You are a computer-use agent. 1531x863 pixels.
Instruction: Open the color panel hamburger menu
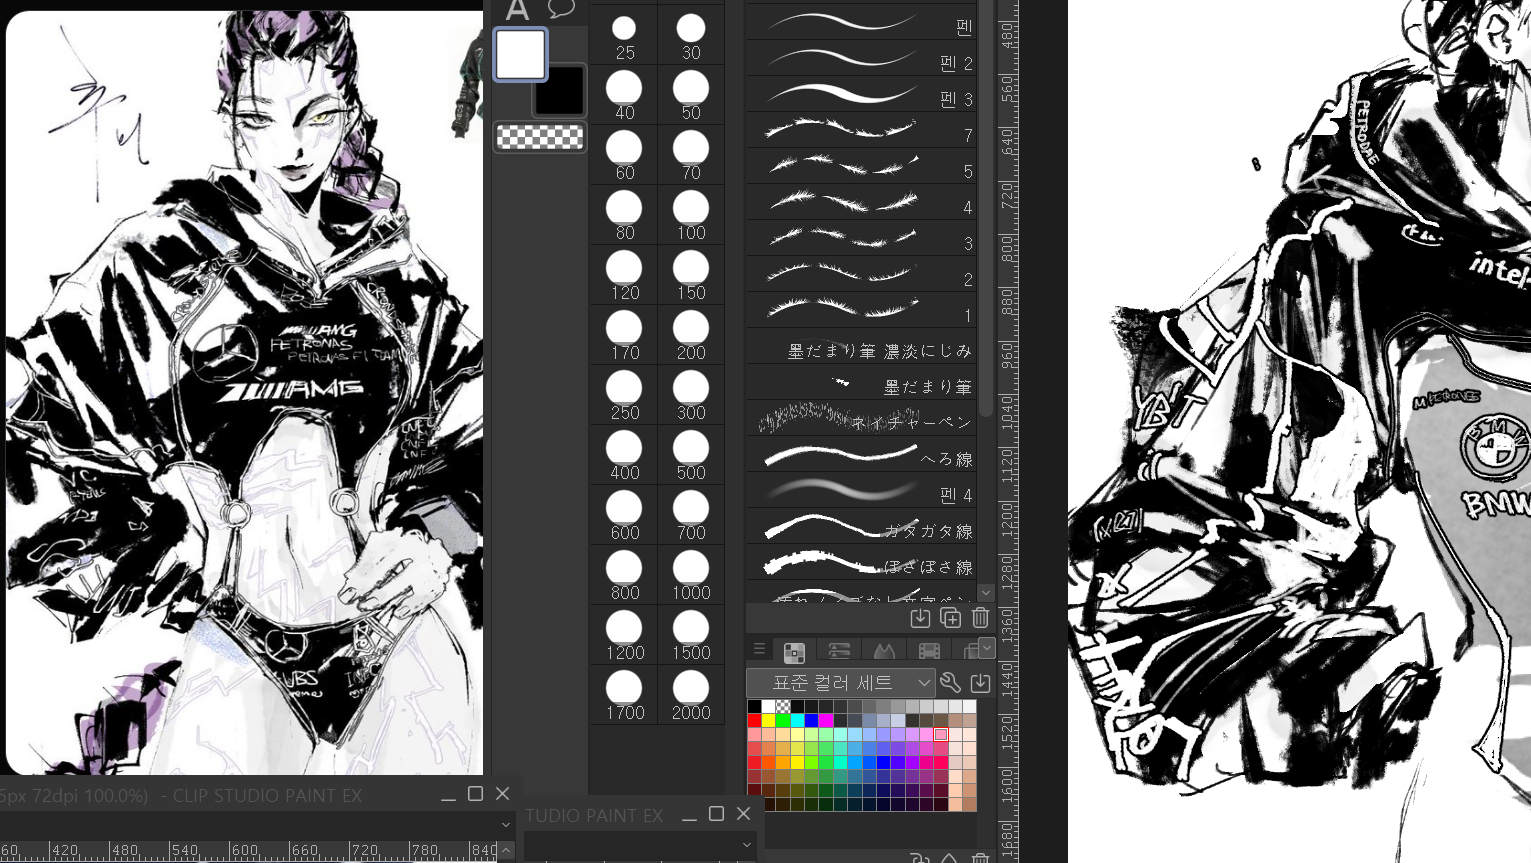(759, 650)
